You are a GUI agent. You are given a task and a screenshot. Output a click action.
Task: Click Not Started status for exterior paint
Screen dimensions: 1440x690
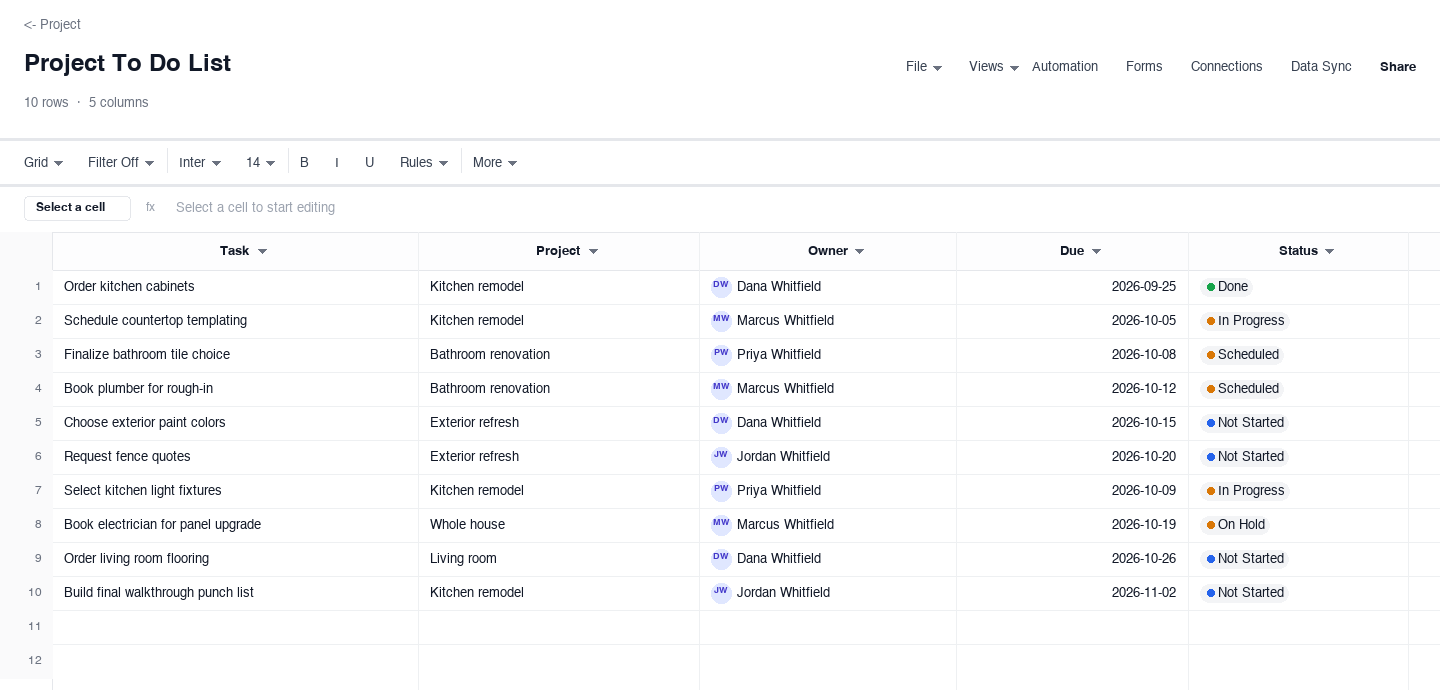point(1245,423)
